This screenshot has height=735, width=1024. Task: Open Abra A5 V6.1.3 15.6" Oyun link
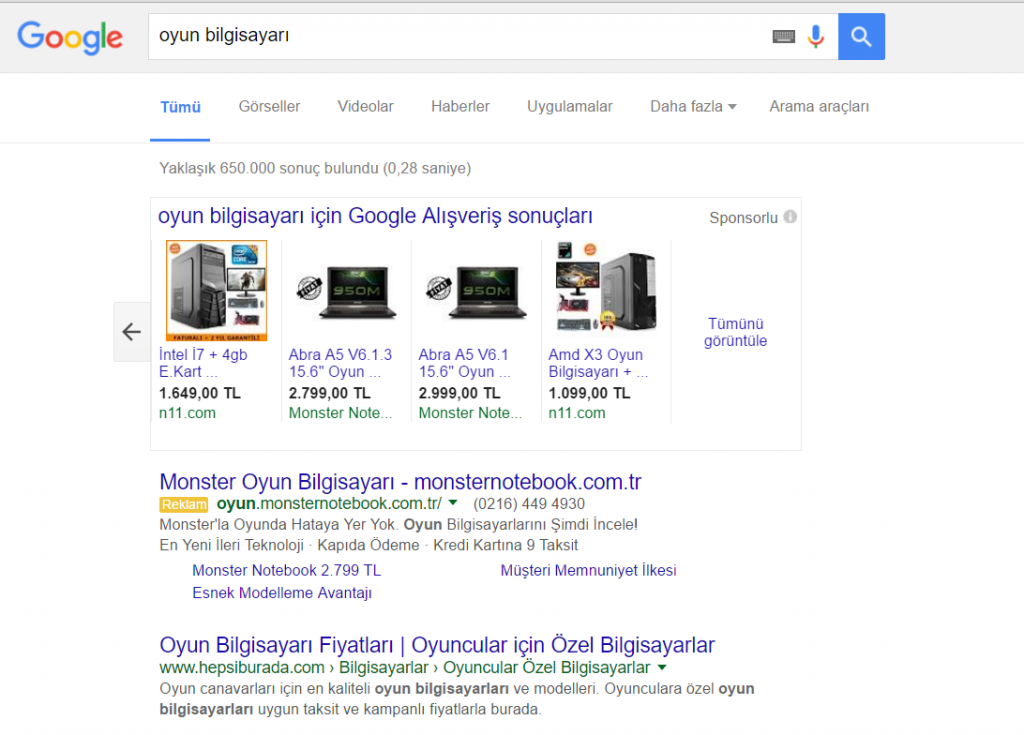click(340, 363)
